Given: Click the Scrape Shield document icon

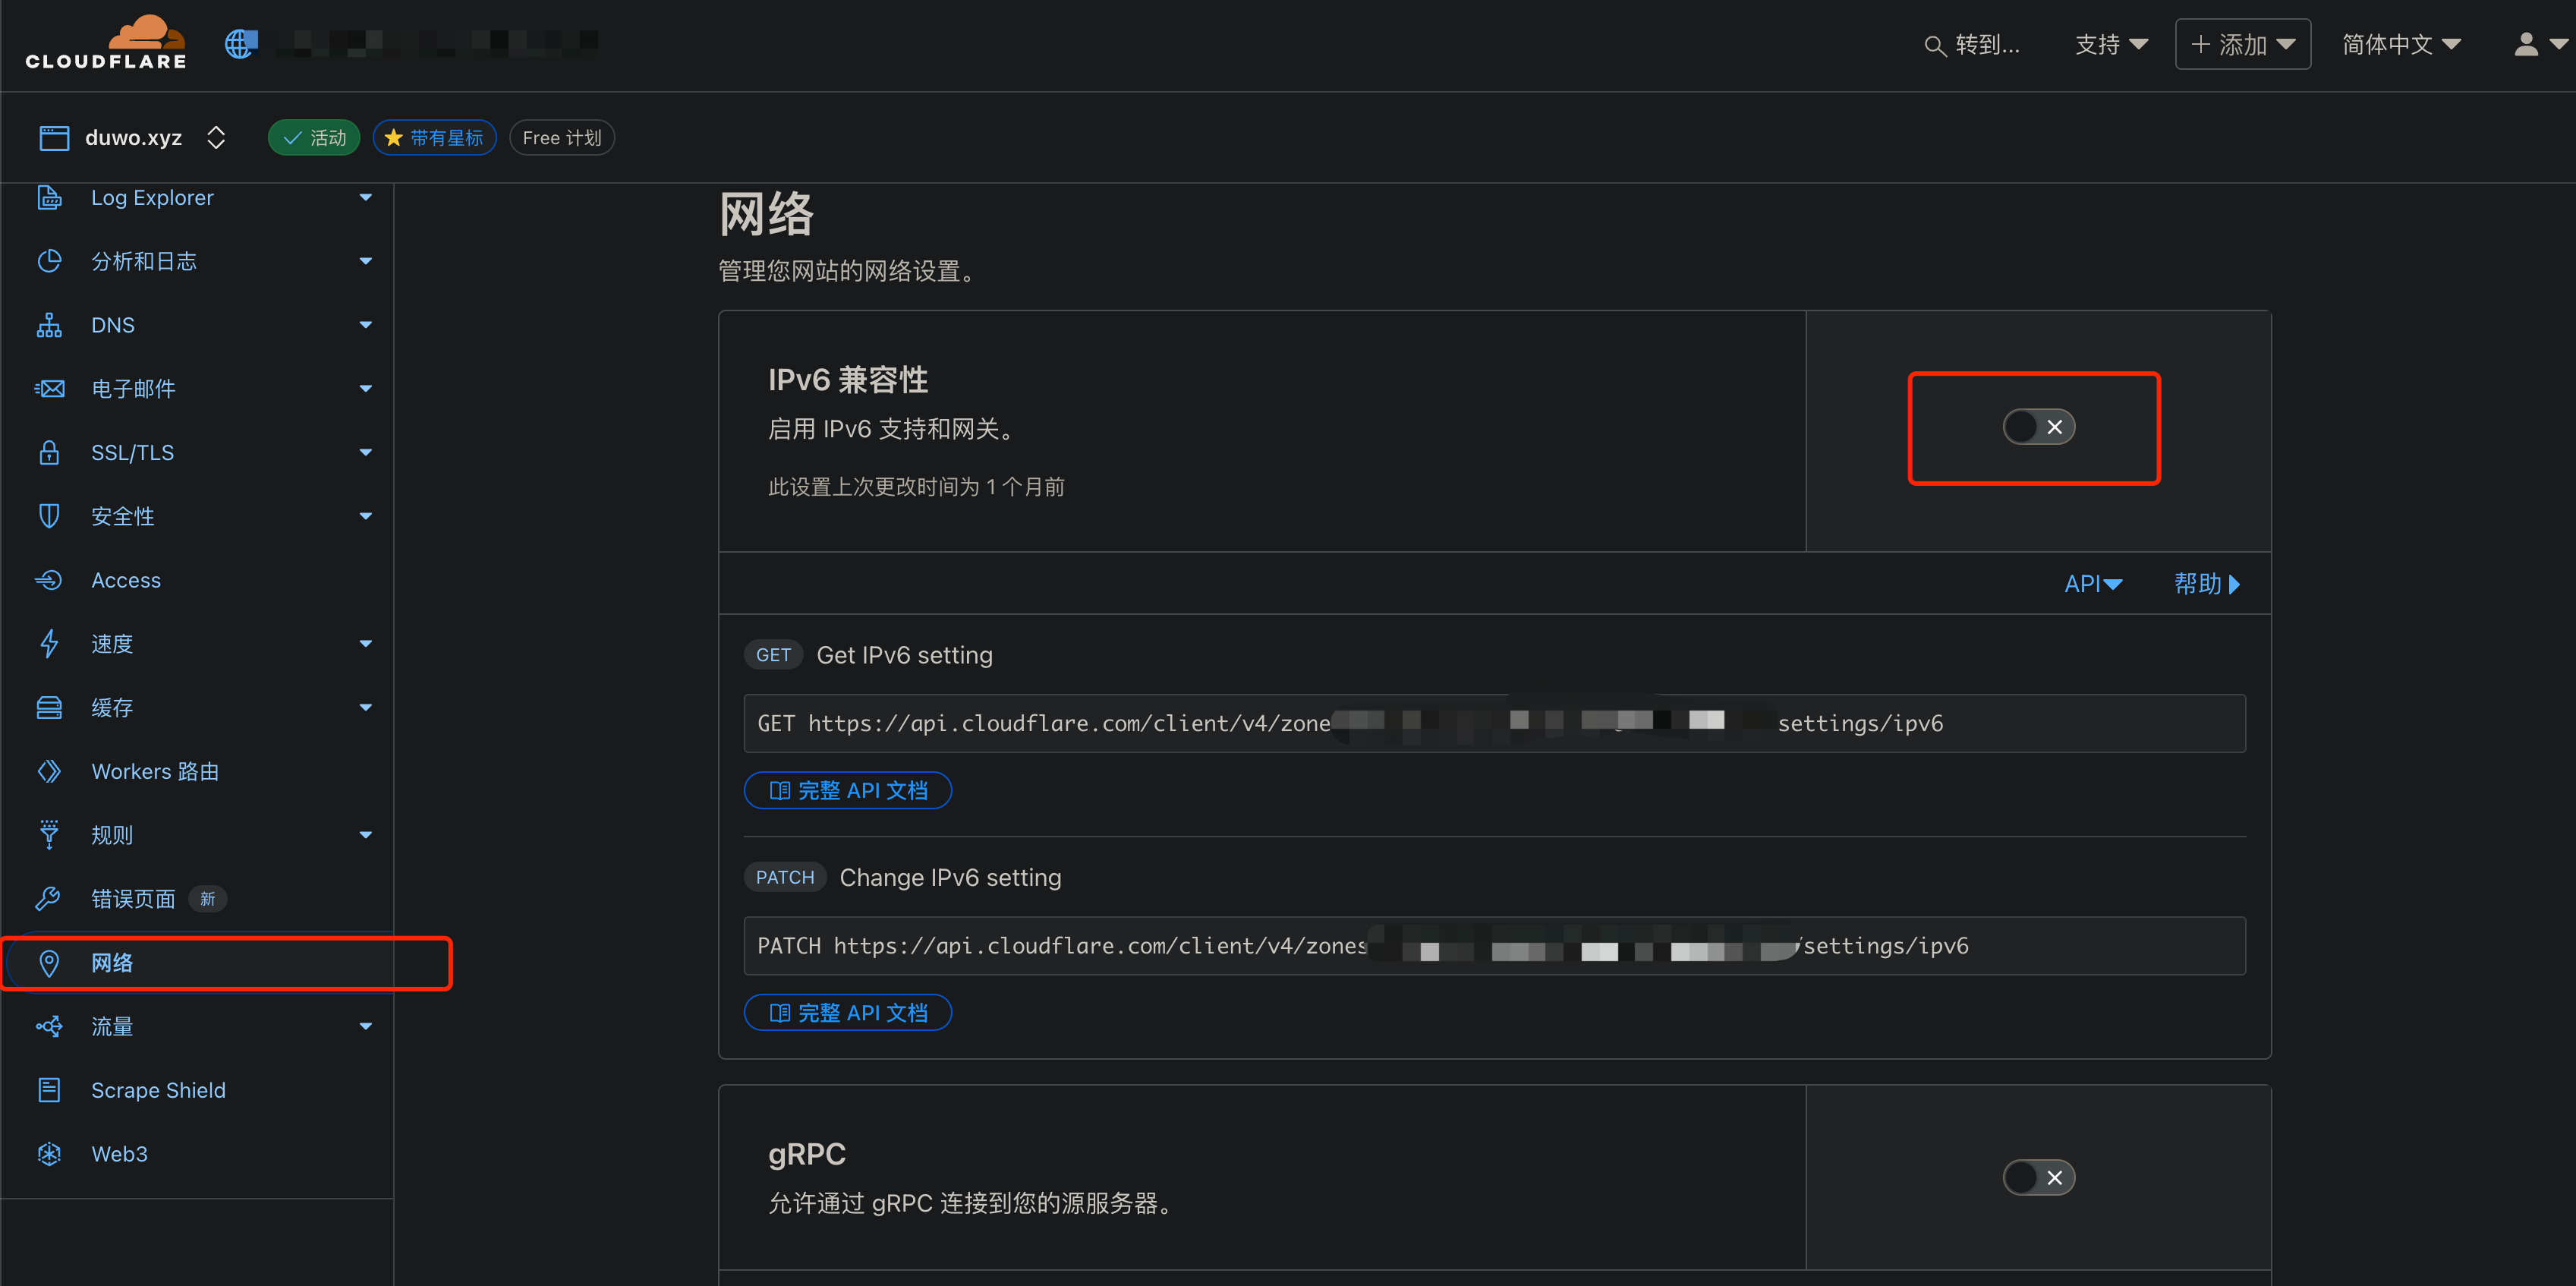Looking at the screenshot, I should click(49, 1090).
